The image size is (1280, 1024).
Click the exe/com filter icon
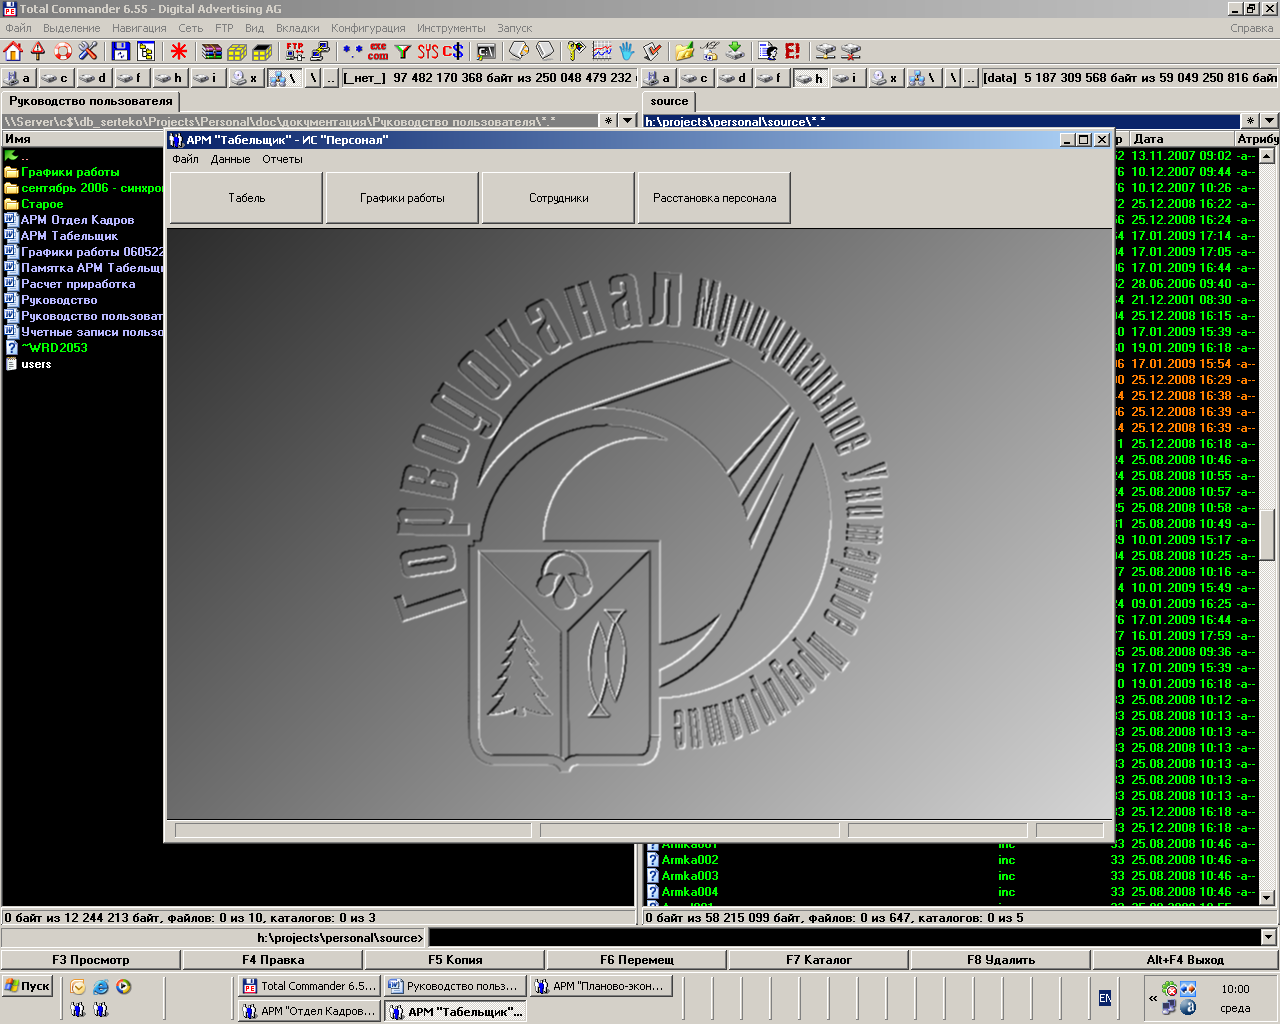tap(378, 51)
